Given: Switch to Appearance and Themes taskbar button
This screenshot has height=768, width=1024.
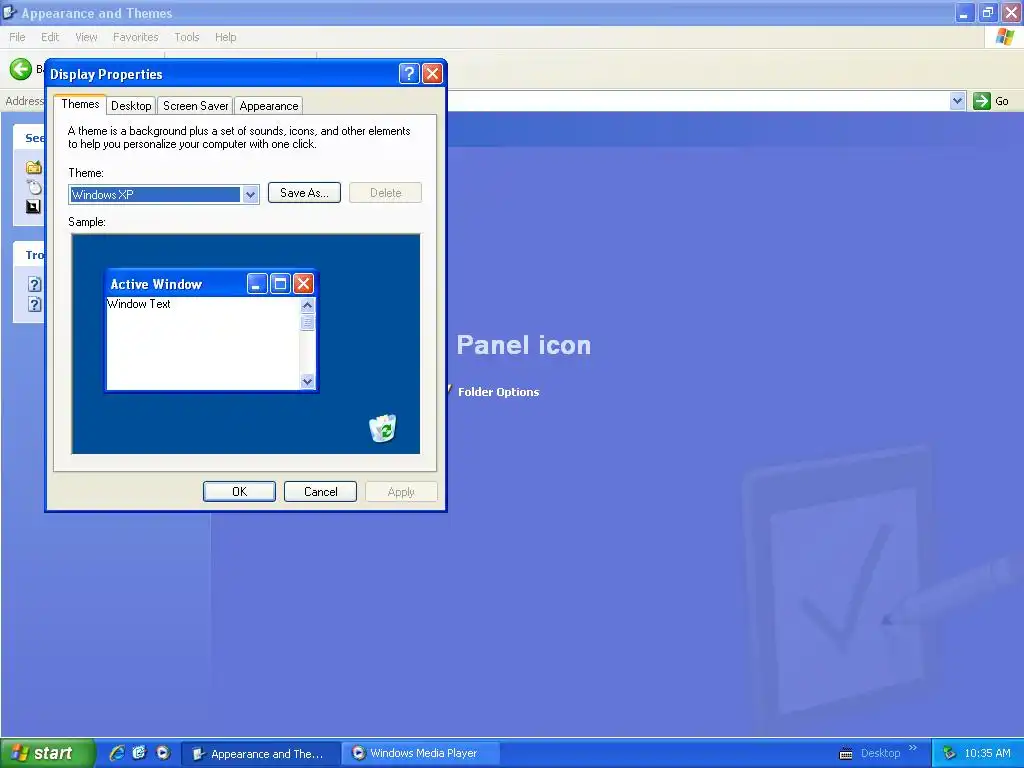Looking at the screenshot, I should click(x=260, y=754).
